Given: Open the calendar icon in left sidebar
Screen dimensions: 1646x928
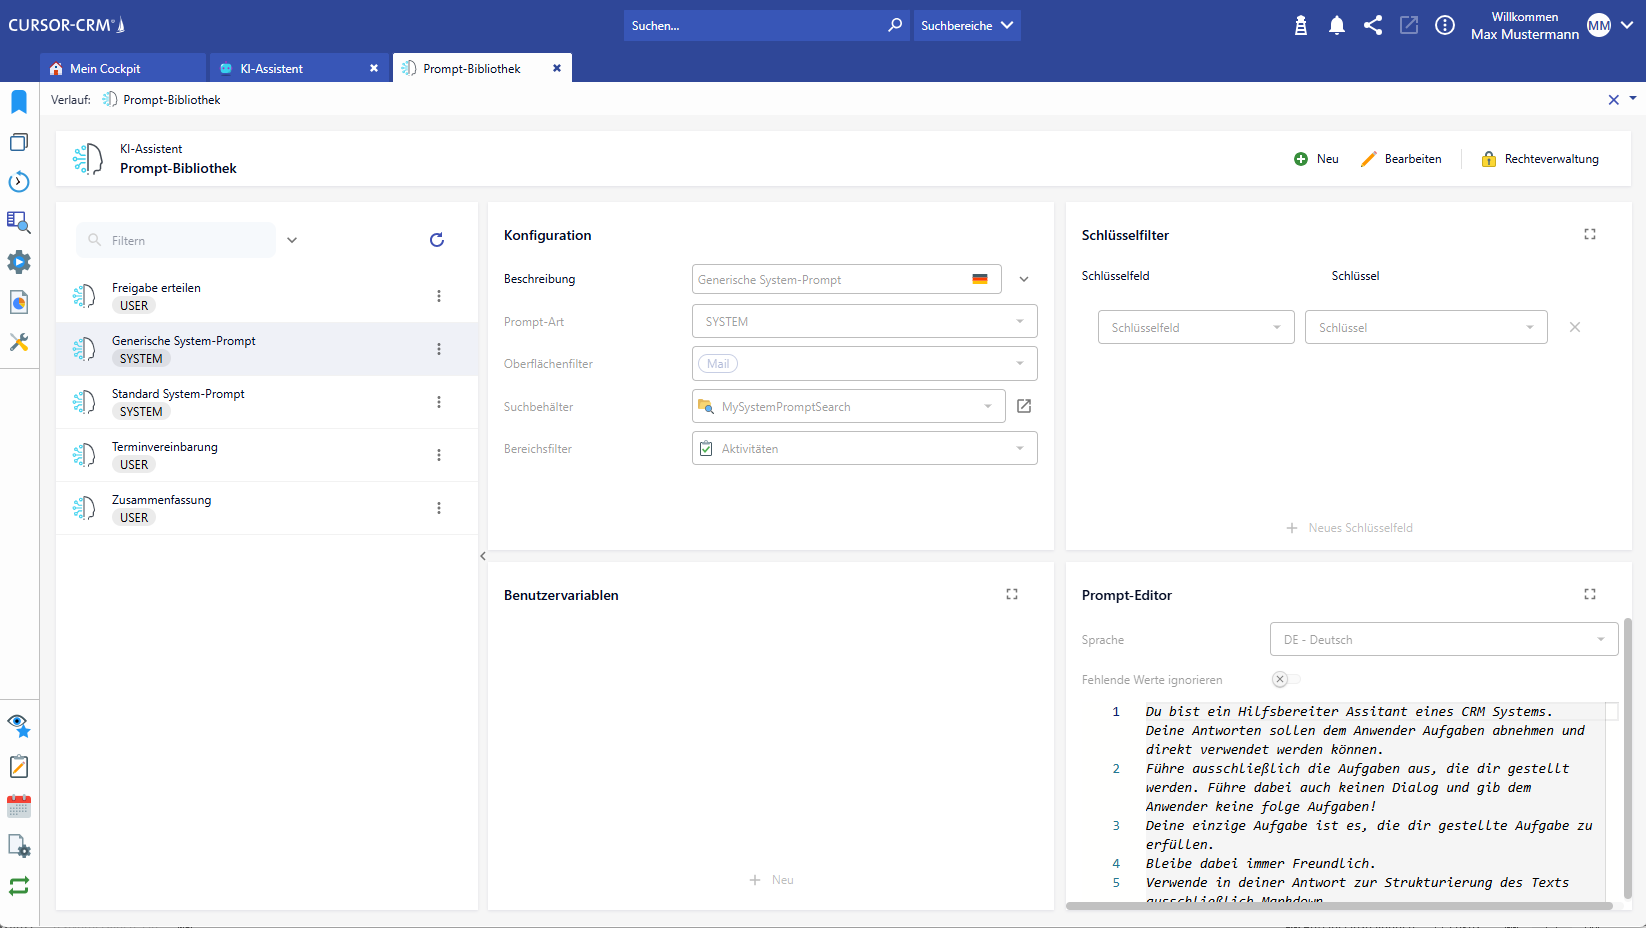Looking at the screenshot, I should [19, 806].
